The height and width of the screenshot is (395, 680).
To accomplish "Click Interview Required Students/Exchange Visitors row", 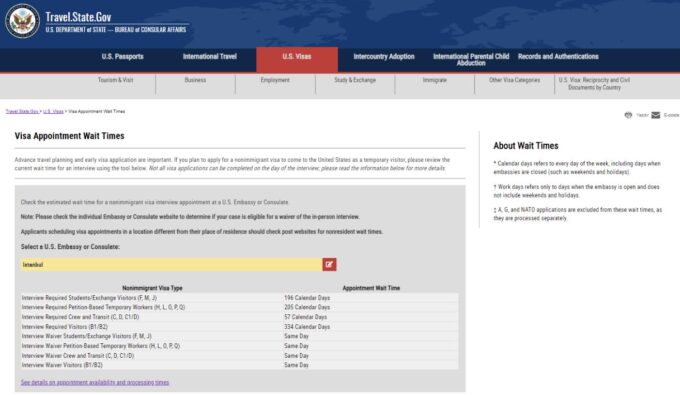I will click(239, 298).
